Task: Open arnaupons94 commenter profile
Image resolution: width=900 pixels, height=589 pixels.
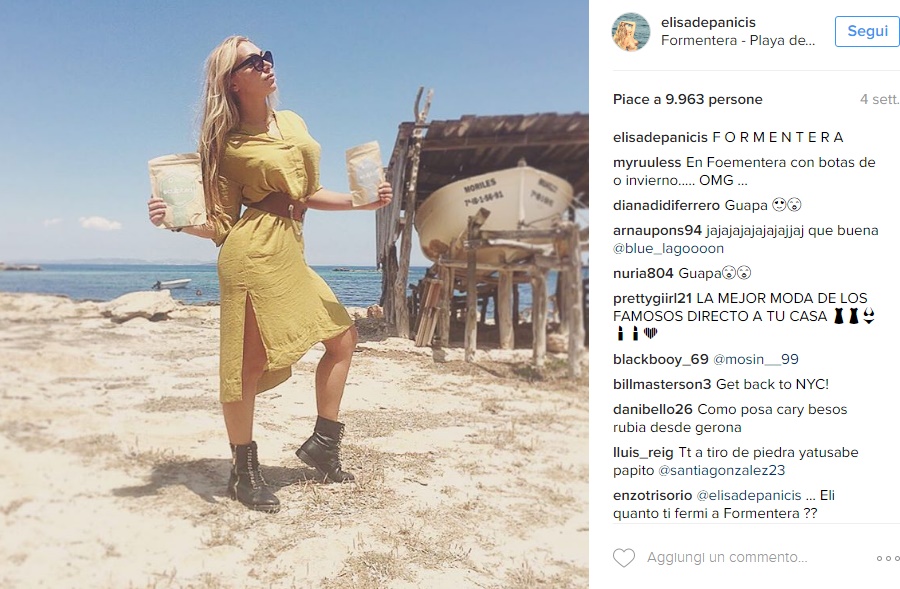Action: coord(657,231)
